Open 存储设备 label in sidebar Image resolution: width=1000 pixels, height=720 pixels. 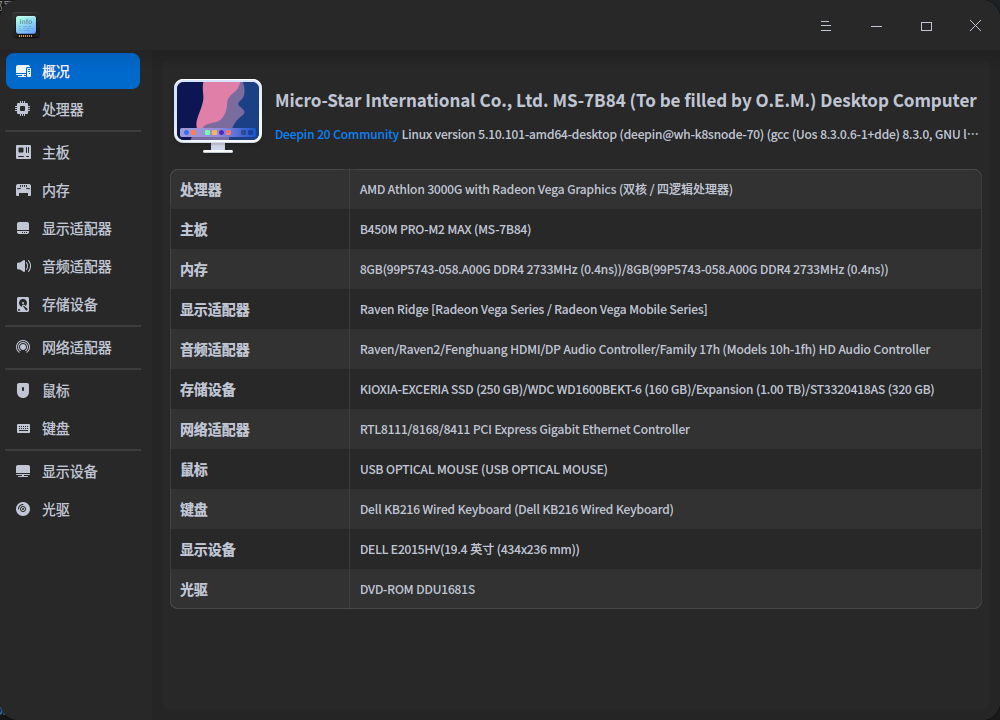(70, 305)
